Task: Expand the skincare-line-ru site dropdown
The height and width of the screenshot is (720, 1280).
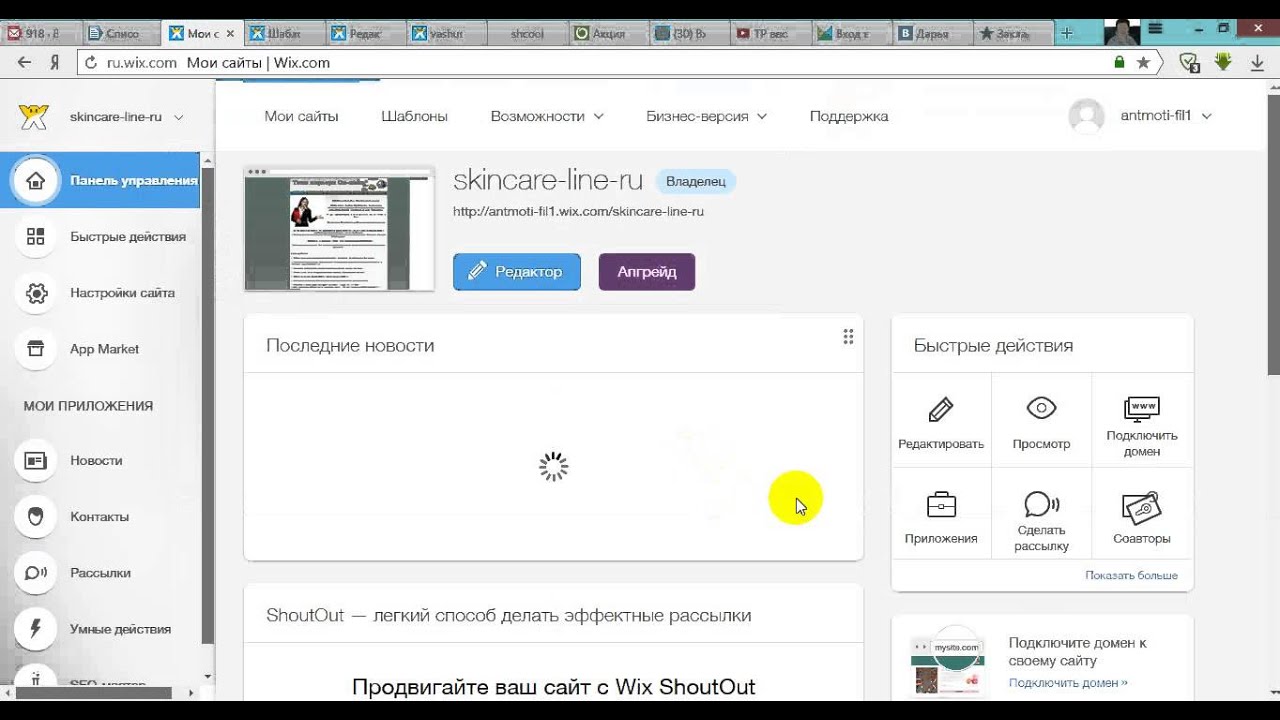Action: click(x=178, y=117)
